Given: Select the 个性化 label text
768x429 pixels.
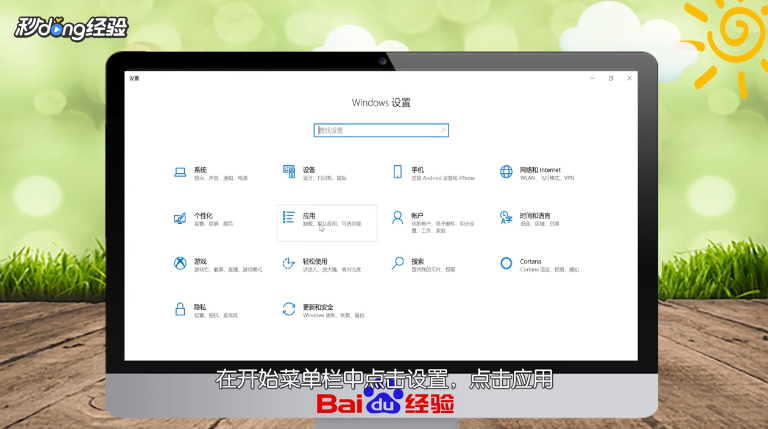Looking at the screenshot, I should 203,215.
